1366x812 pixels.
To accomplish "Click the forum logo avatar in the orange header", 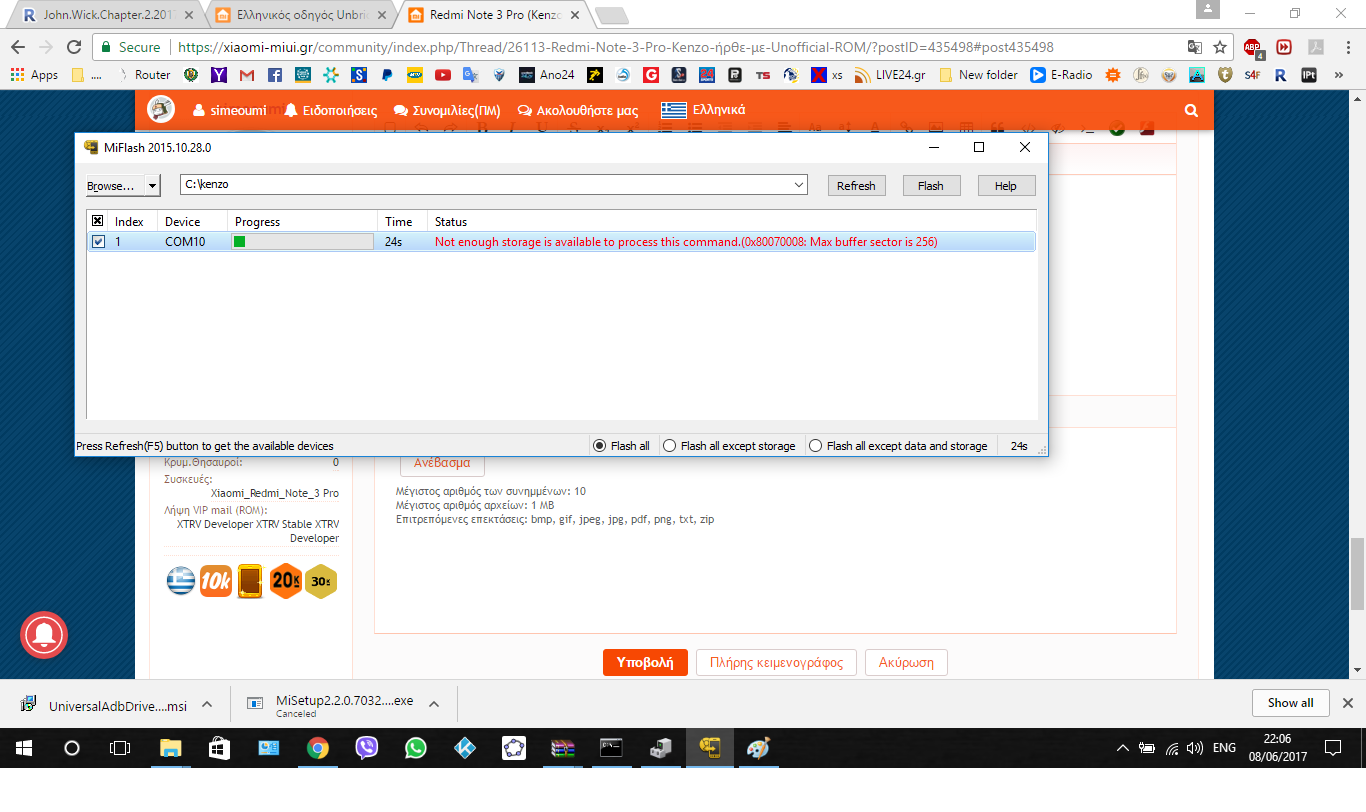I will (x=161, y=110).
